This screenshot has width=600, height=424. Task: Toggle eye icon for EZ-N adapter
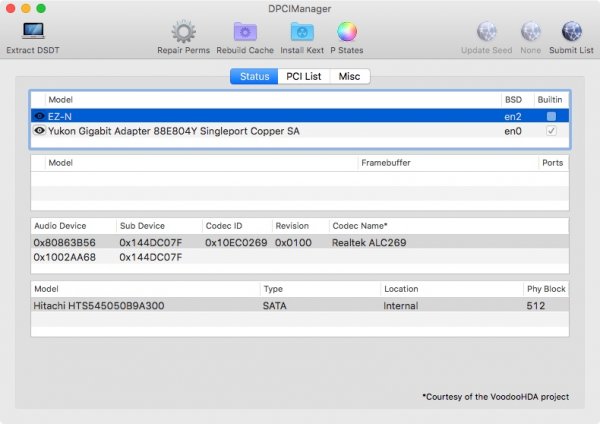(x=39, y=116)
